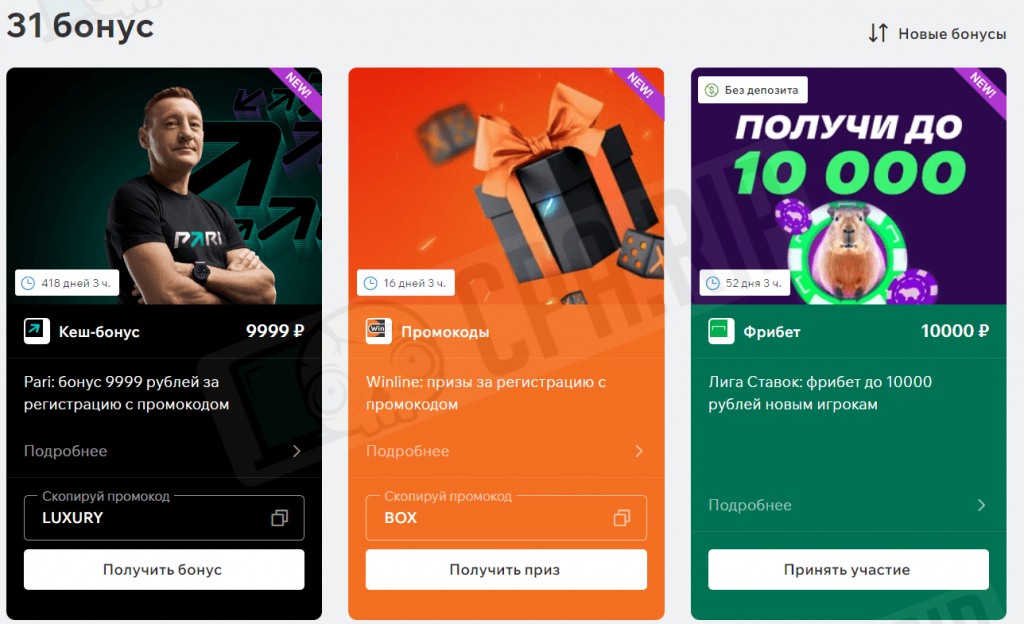Click the Принять участие button
Viewport: 1024px width, 624px height.
click(x=848, y=569)
